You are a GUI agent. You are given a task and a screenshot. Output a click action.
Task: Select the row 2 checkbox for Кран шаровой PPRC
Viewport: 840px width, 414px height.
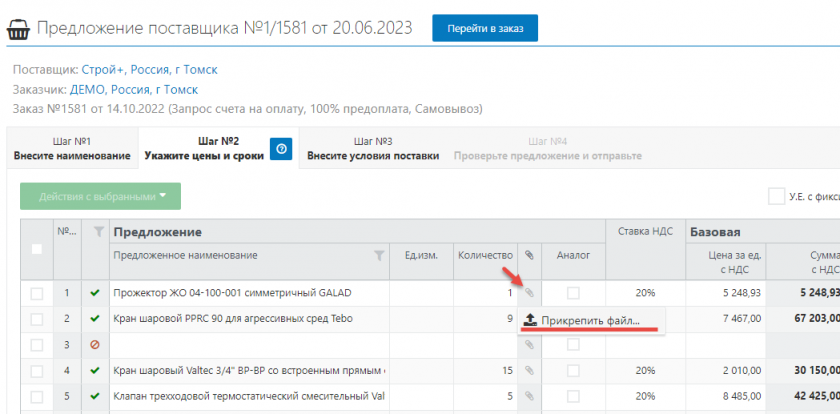37,319
